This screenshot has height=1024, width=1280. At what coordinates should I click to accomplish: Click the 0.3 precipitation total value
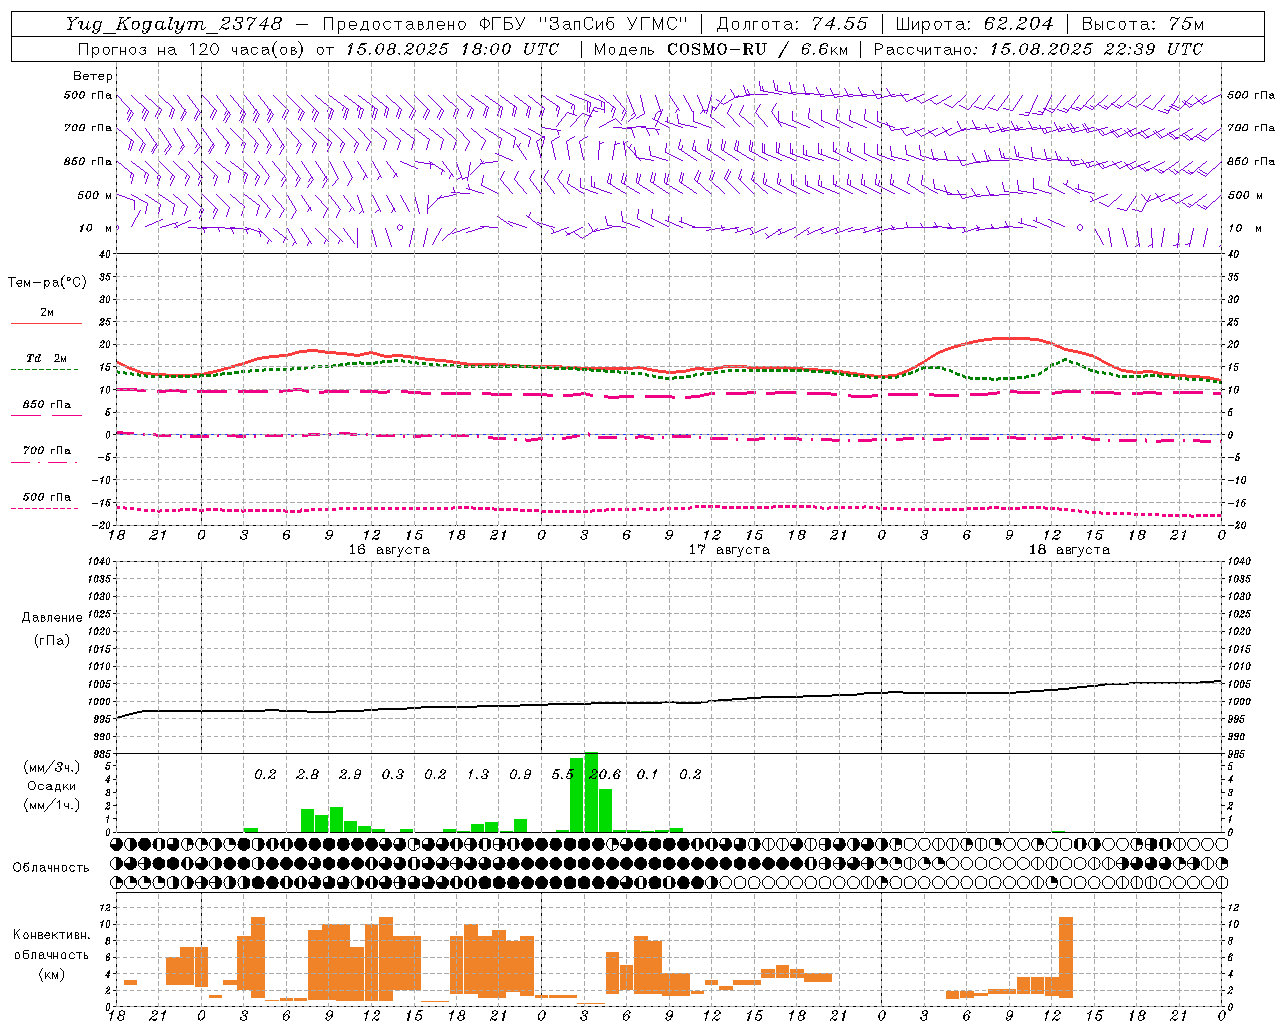point(393,774)
